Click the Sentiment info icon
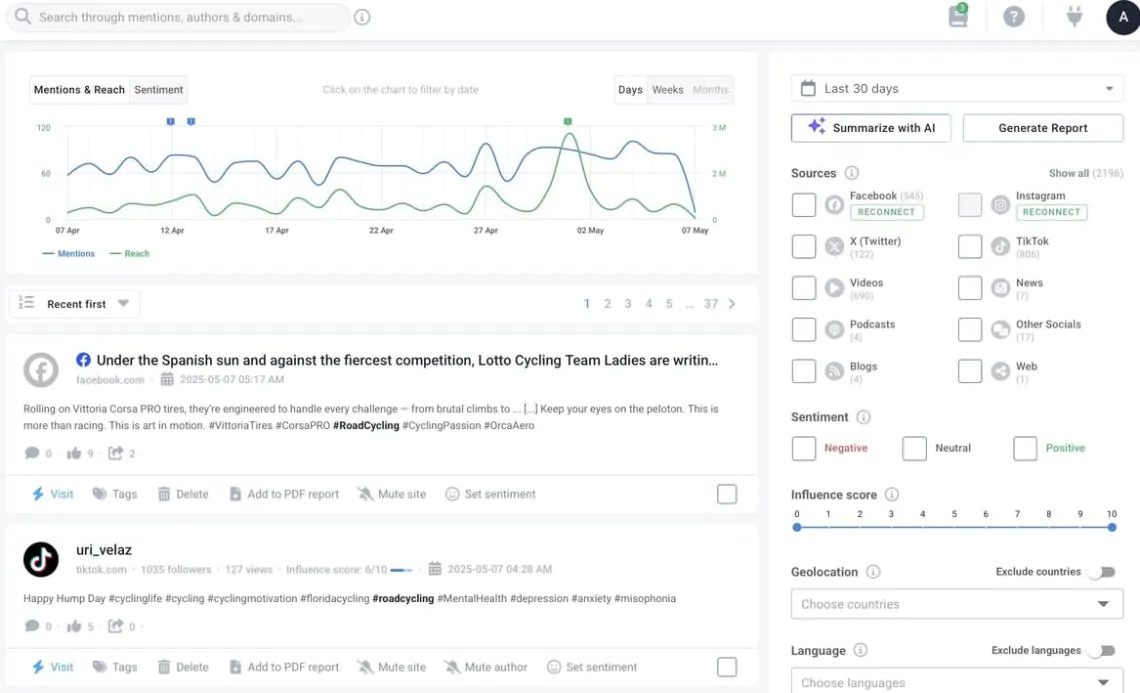The height and width of the screenshot is (693, 1140). pos(863,417)
